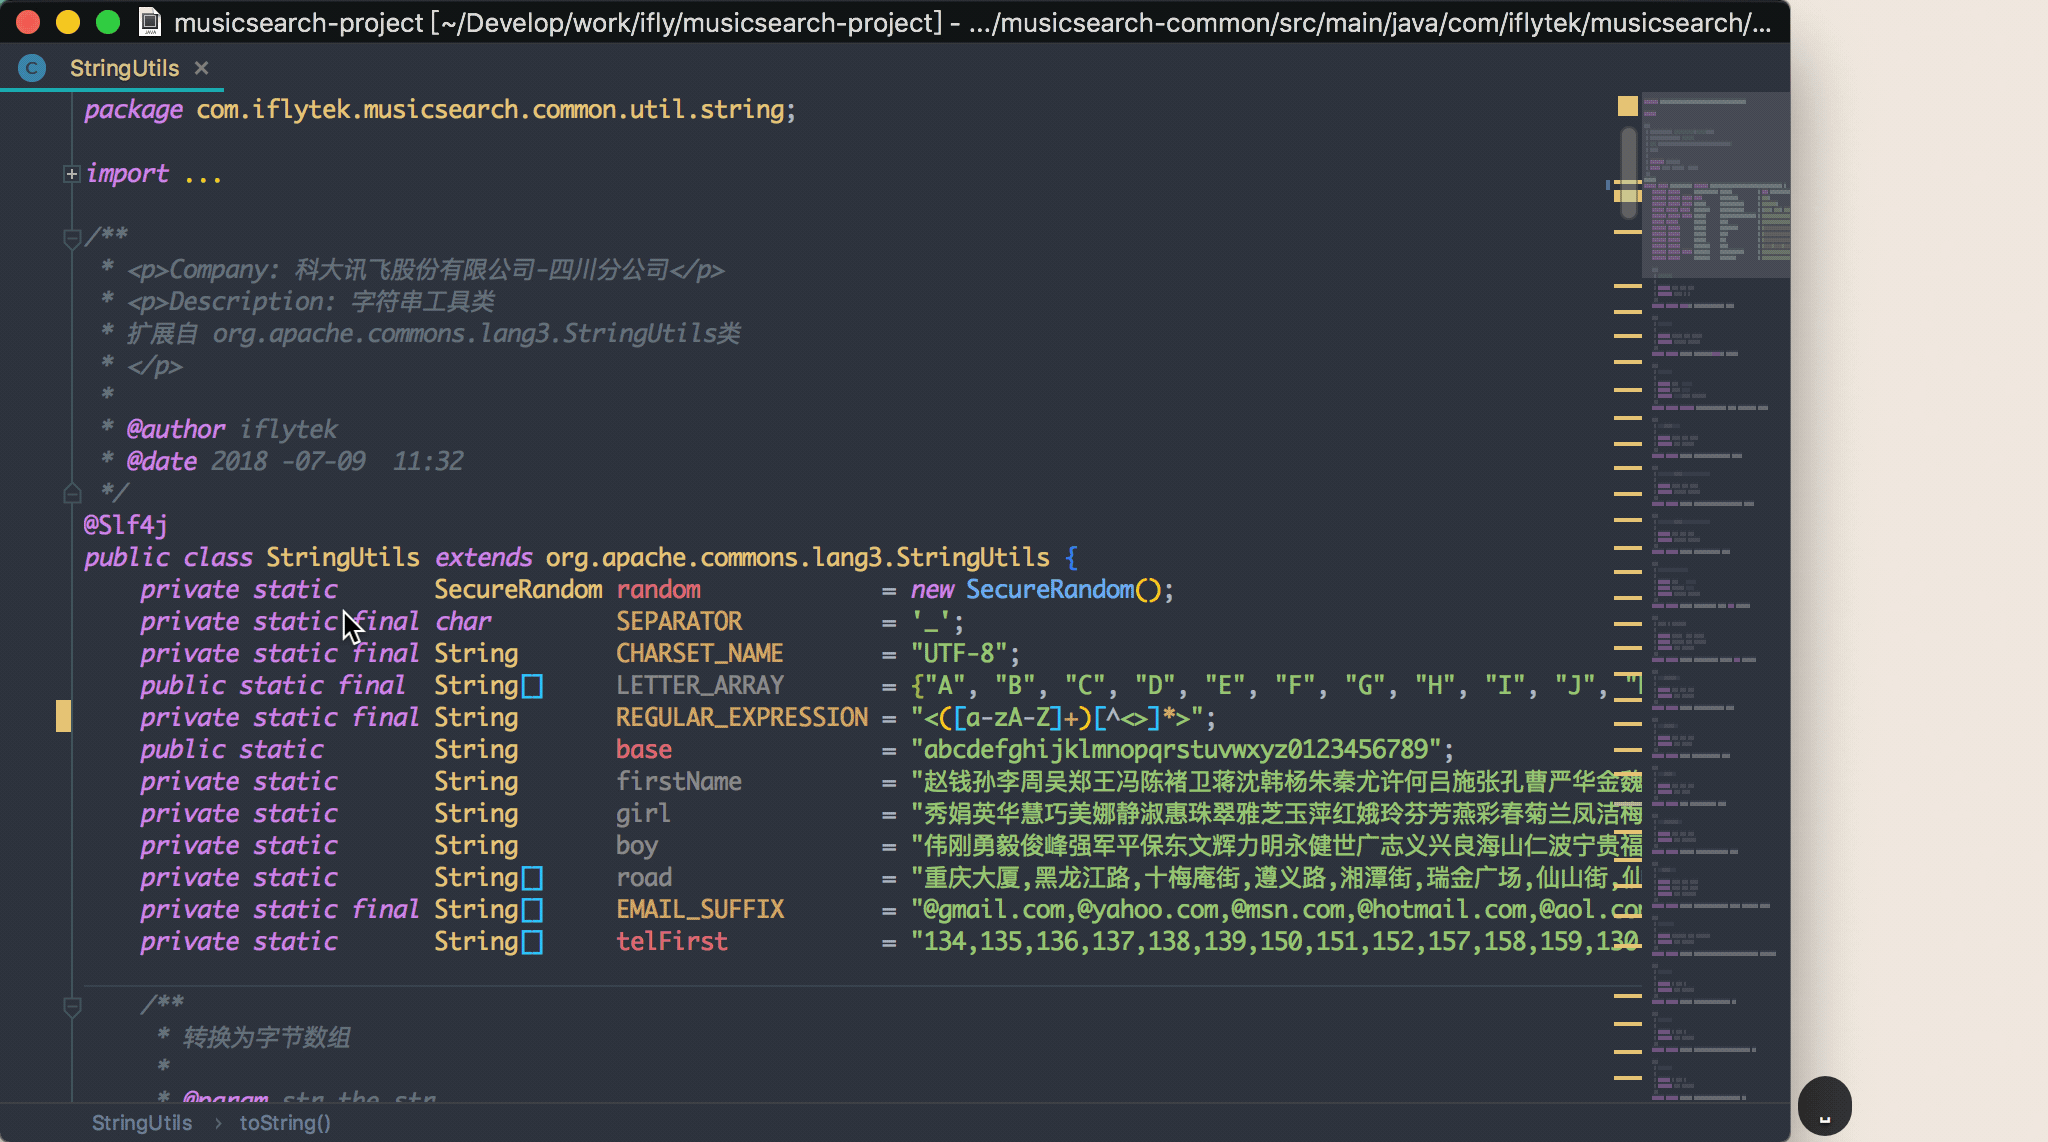
Task: Click the class icon on the StringUtils tab
Action: pos(32,68)
